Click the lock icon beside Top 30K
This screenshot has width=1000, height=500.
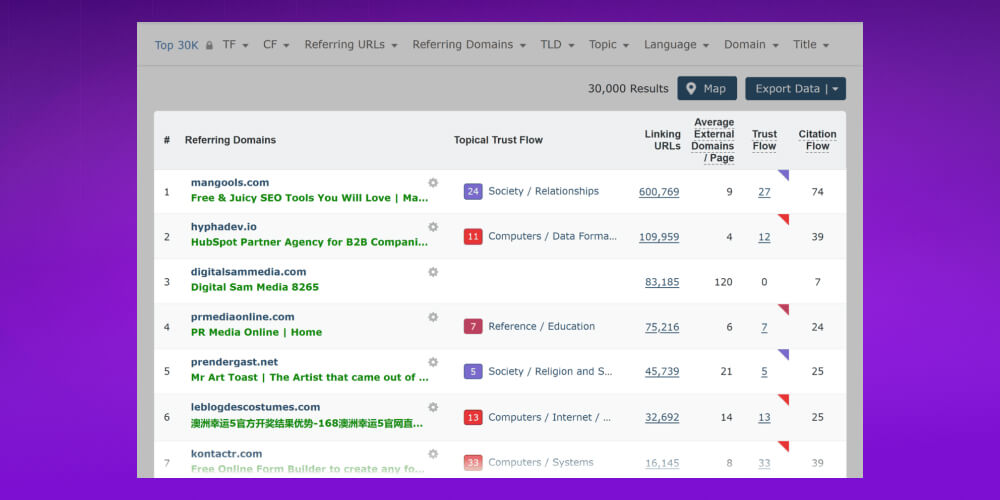[x=209, y=45]
